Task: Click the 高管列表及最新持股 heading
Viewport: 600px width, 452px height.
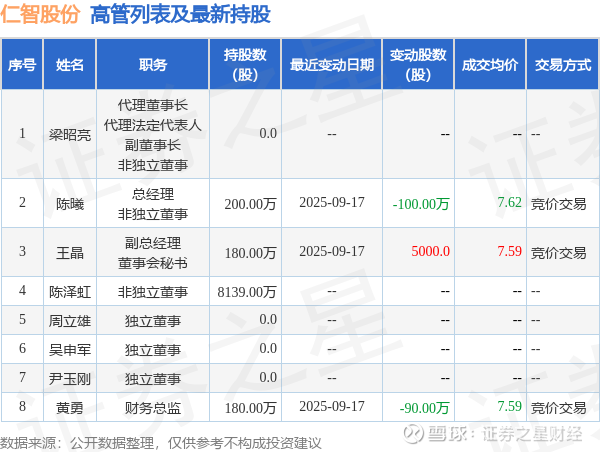Action: pyautogui.click(x=180, y=15)
